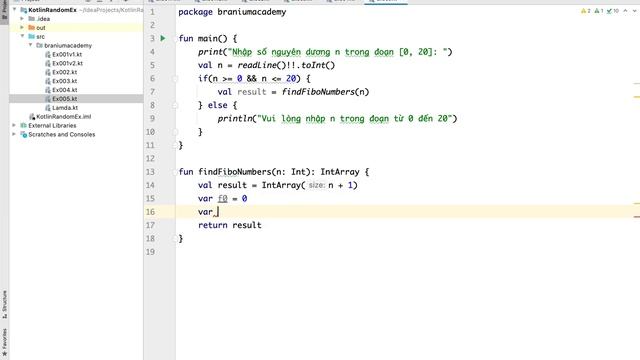Click the .idea folder icon

tap(31, 19)
